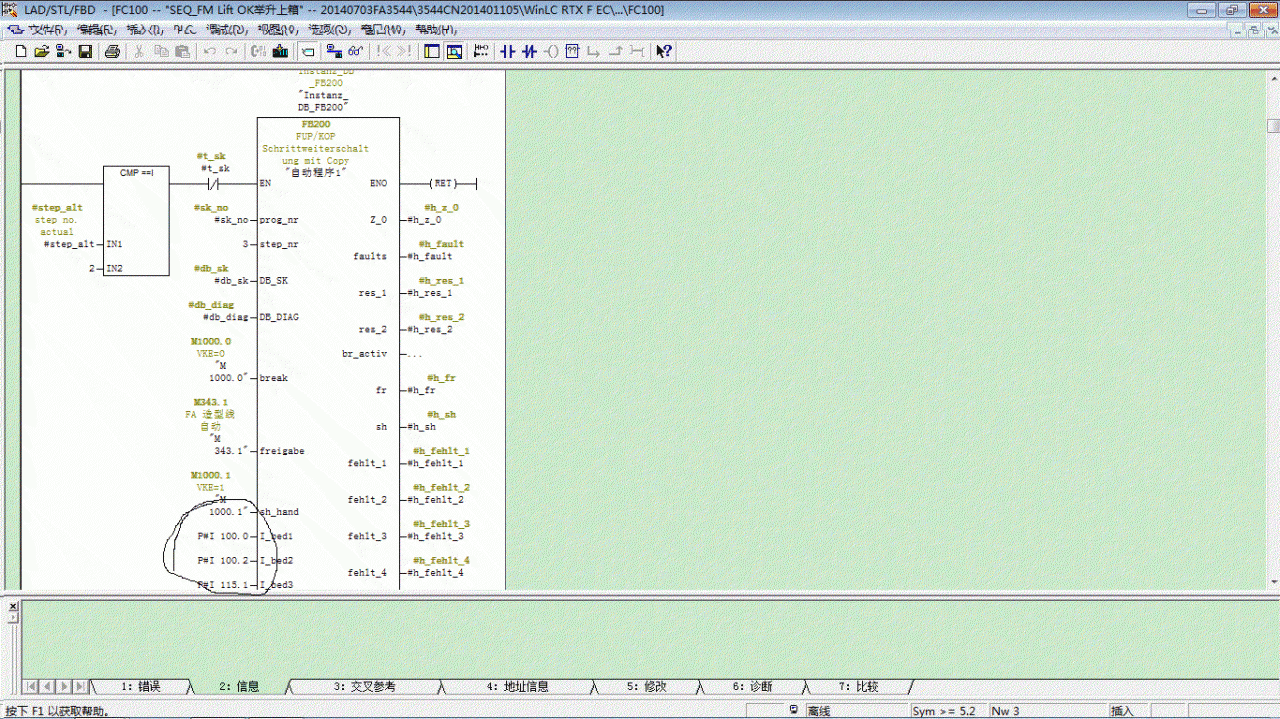Screen dimensions: 1280x719
Task: Insert a normally closed contact
Action: tap(529, 51)
